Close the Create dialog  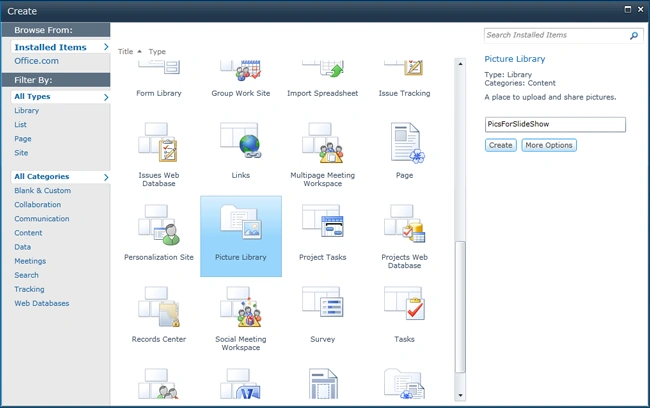[x=640, y=10]
